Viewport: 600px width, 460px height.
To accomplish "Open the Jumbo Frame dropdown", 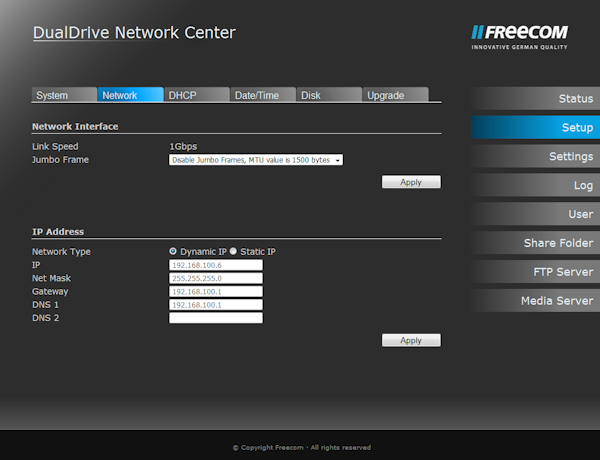I will click(x=255, y=159).
